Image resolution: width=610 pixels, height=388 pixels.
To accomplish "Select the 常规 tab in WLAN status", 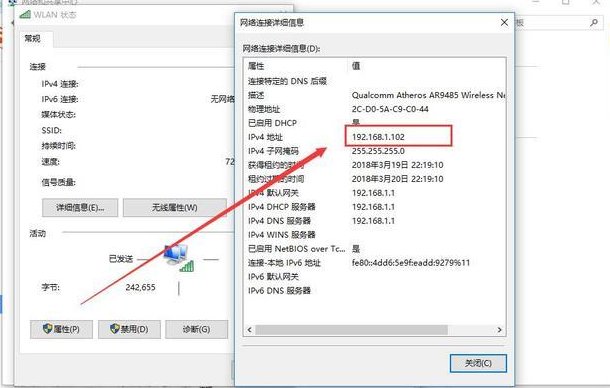I will (x=32, y=39).
